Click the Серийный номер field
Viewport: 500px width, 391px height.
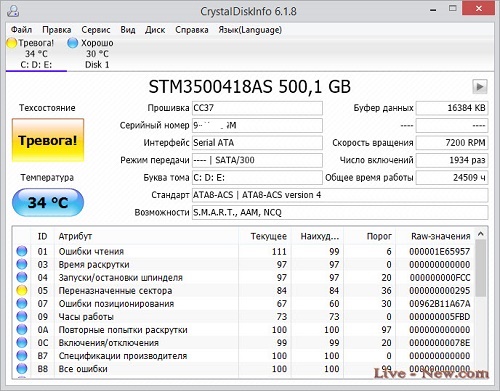tap(257, 125)
